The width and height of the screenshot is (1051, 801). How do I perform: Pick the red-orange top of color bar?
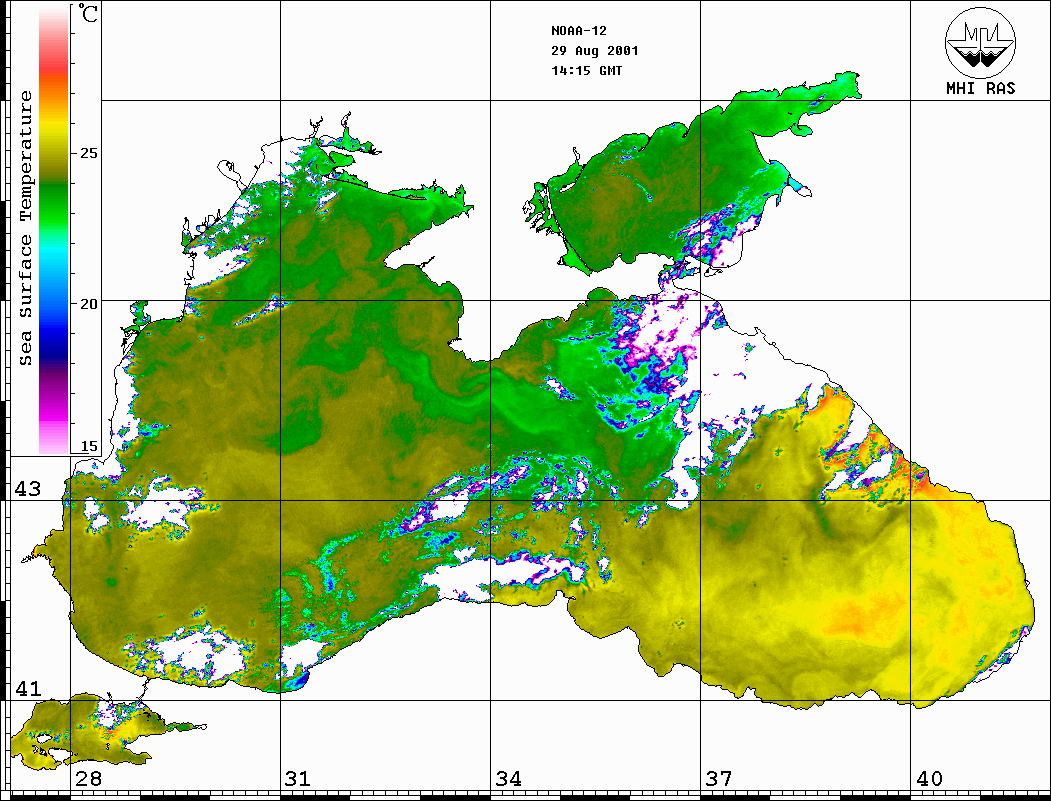click(x=54, y=74)
